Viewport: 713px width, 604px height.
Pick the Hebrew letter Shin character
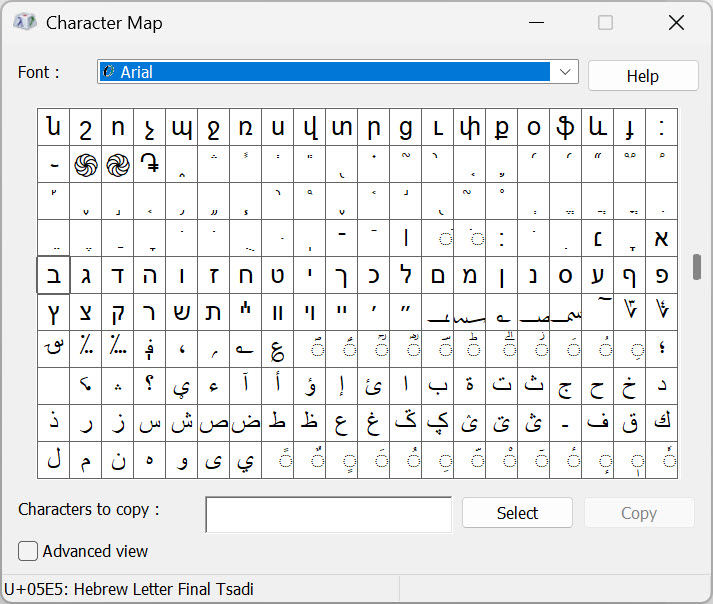(x=182, y=312)
